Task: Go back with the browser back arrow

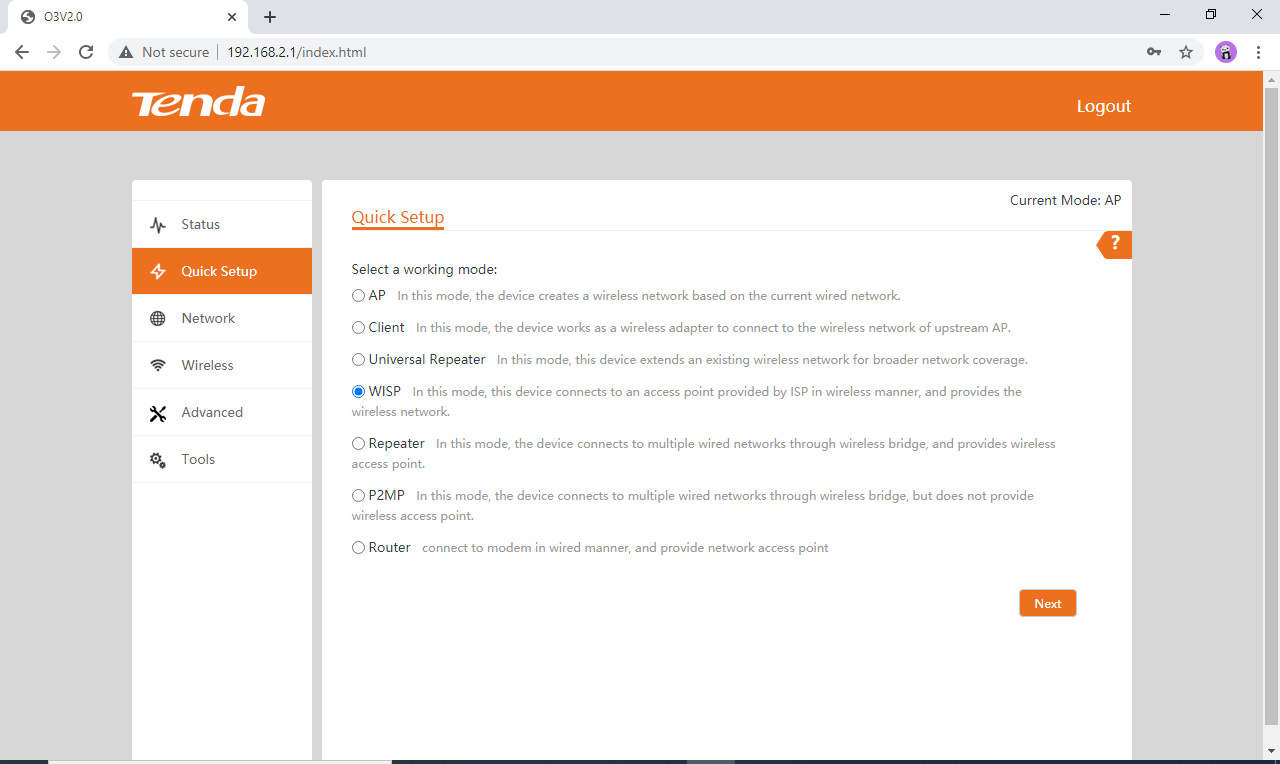Action: coord(22,52)
